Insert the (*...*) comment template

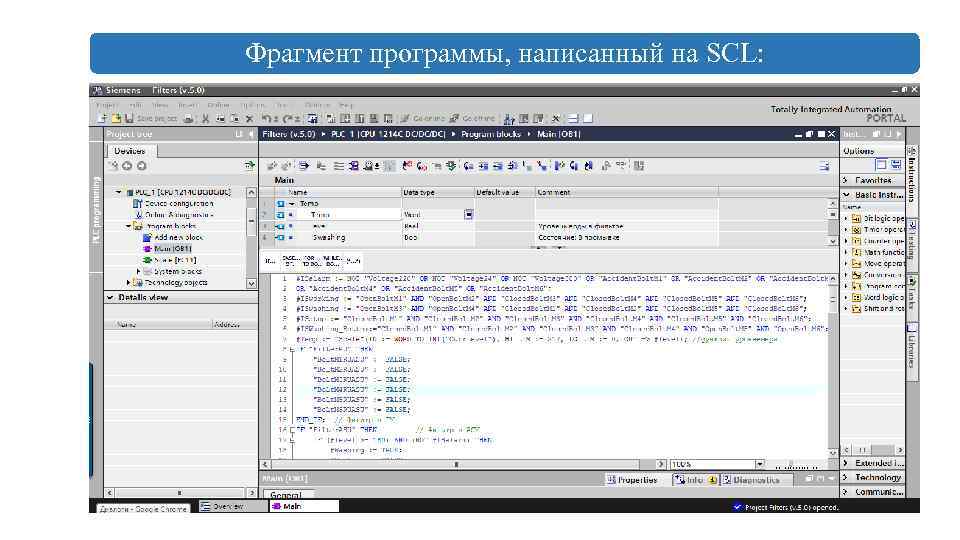click(353, 261)
